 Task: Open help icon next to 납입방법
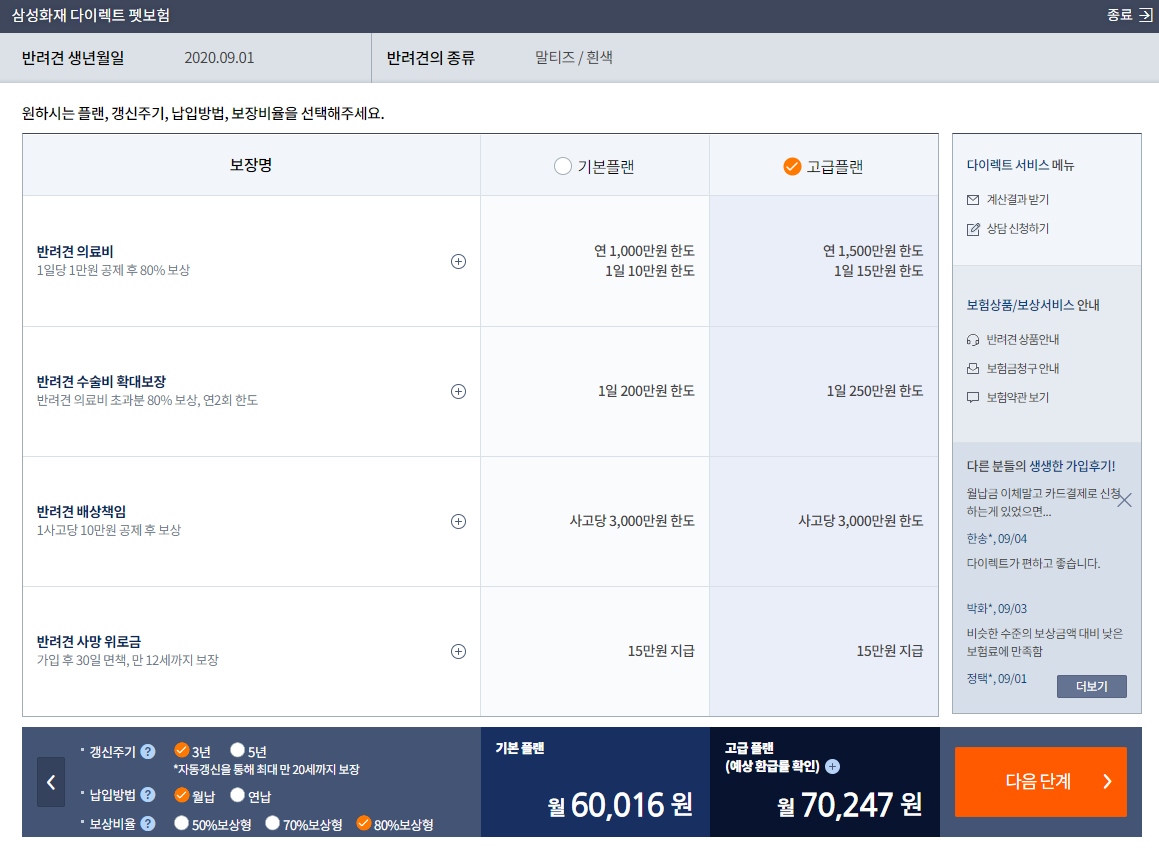(148, 795)
